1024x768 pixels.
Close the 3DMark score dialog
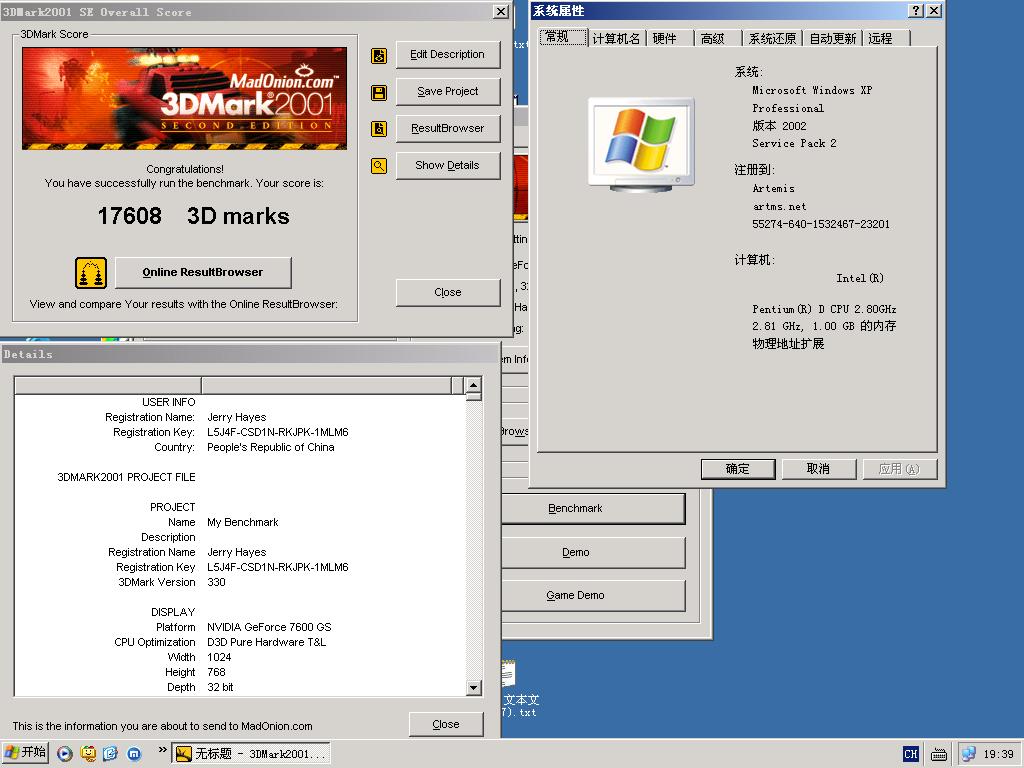tap(448, 293)
